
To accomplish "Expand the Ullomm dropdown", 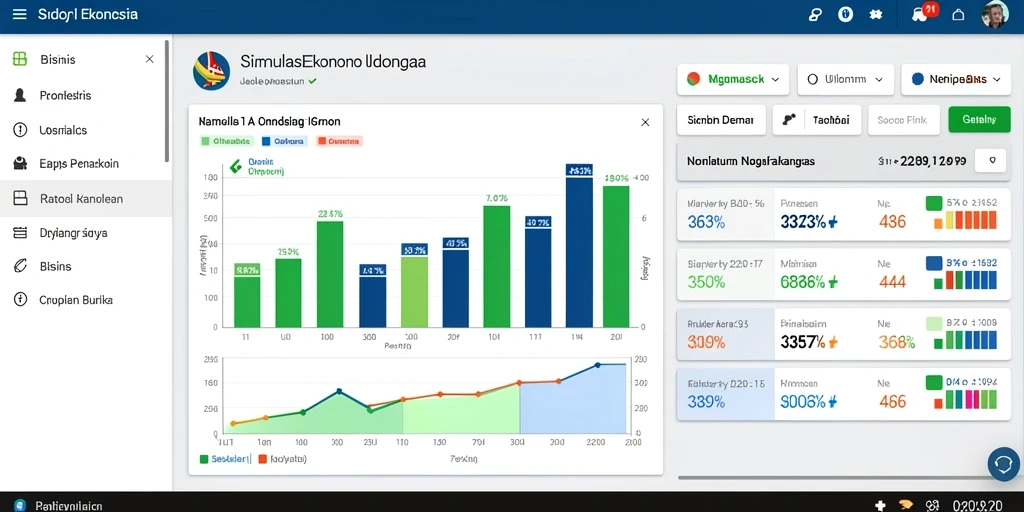I will pos(845,79).
